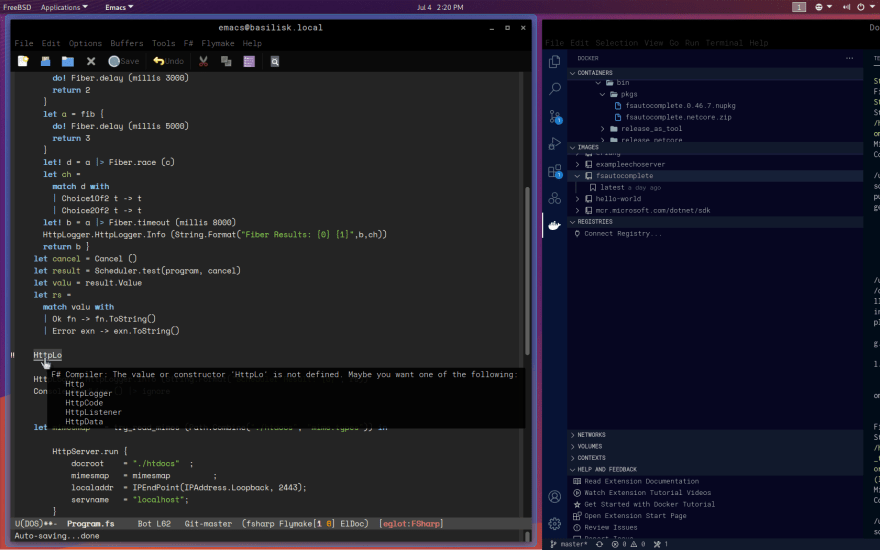Viewport: 880px width, 550px height.
Task: Click the tools icon with count 1 in status bar
Action: pos(661,544)
